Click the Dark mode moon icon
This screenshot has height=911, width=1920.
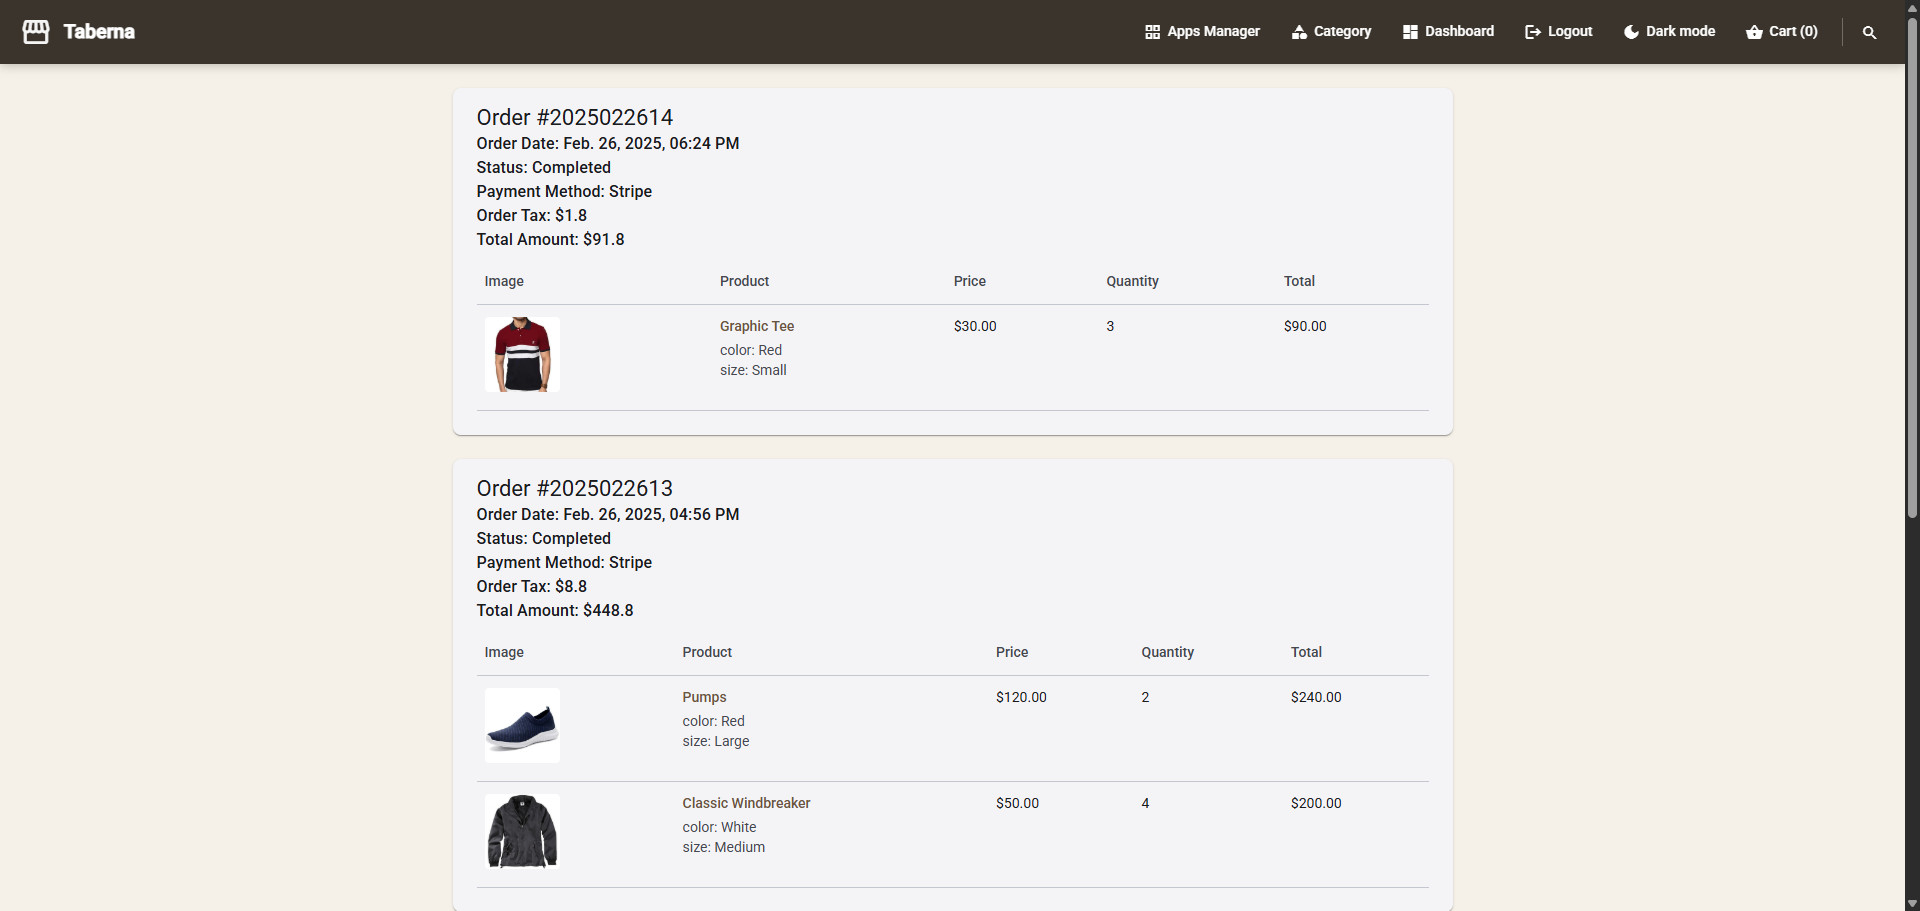pos(1631,32)
